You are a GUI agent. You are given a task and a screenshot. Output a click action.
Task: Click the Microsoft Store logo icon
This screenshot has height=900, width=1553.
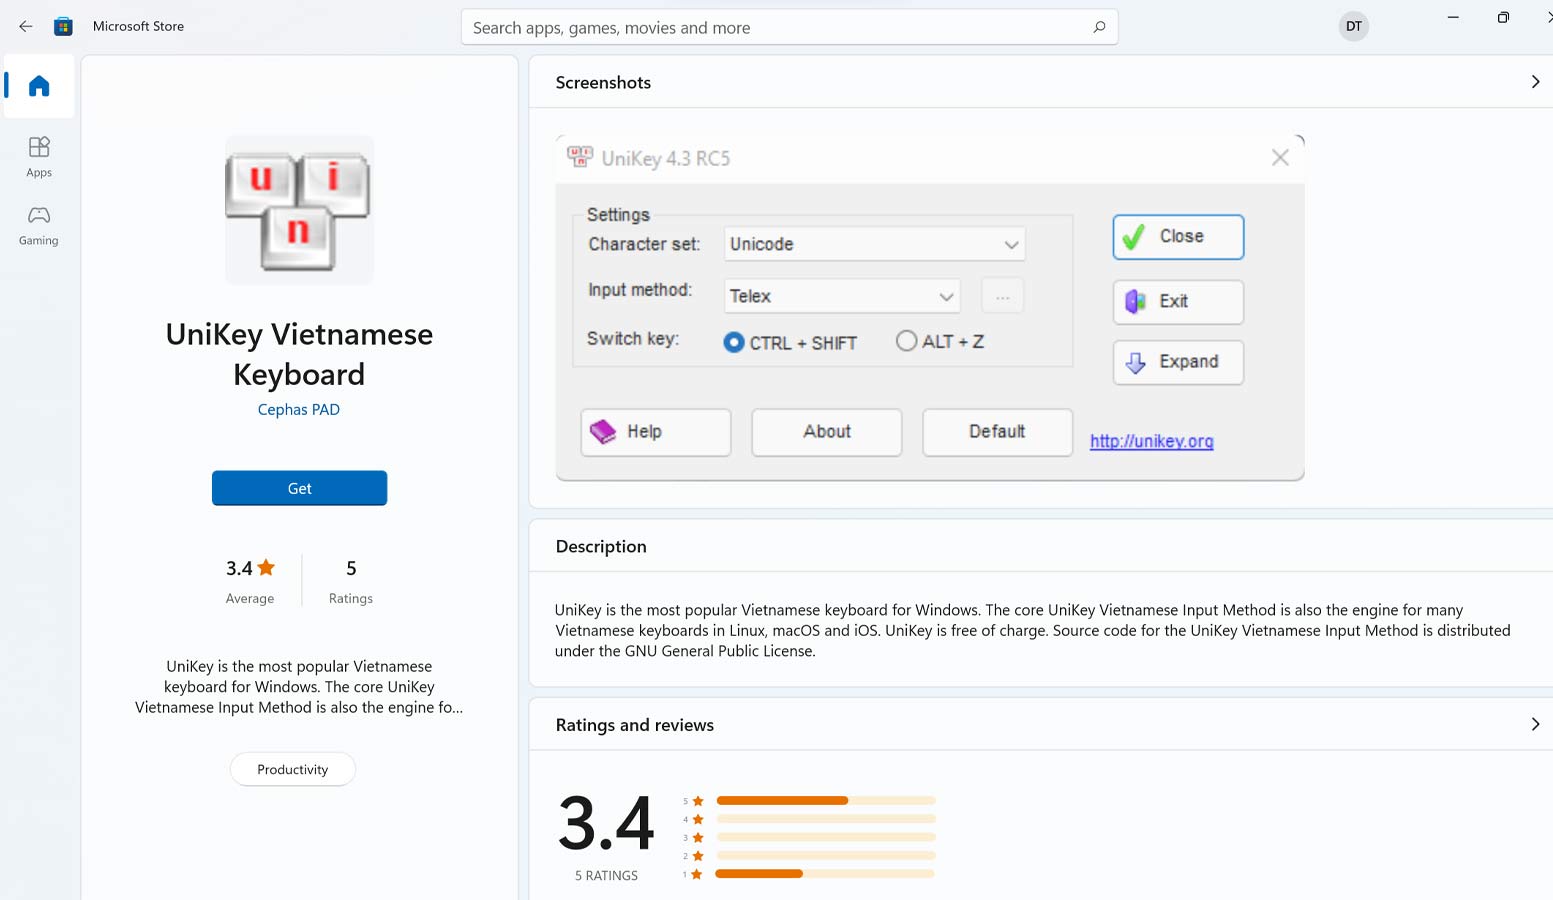tap(63, 27)
